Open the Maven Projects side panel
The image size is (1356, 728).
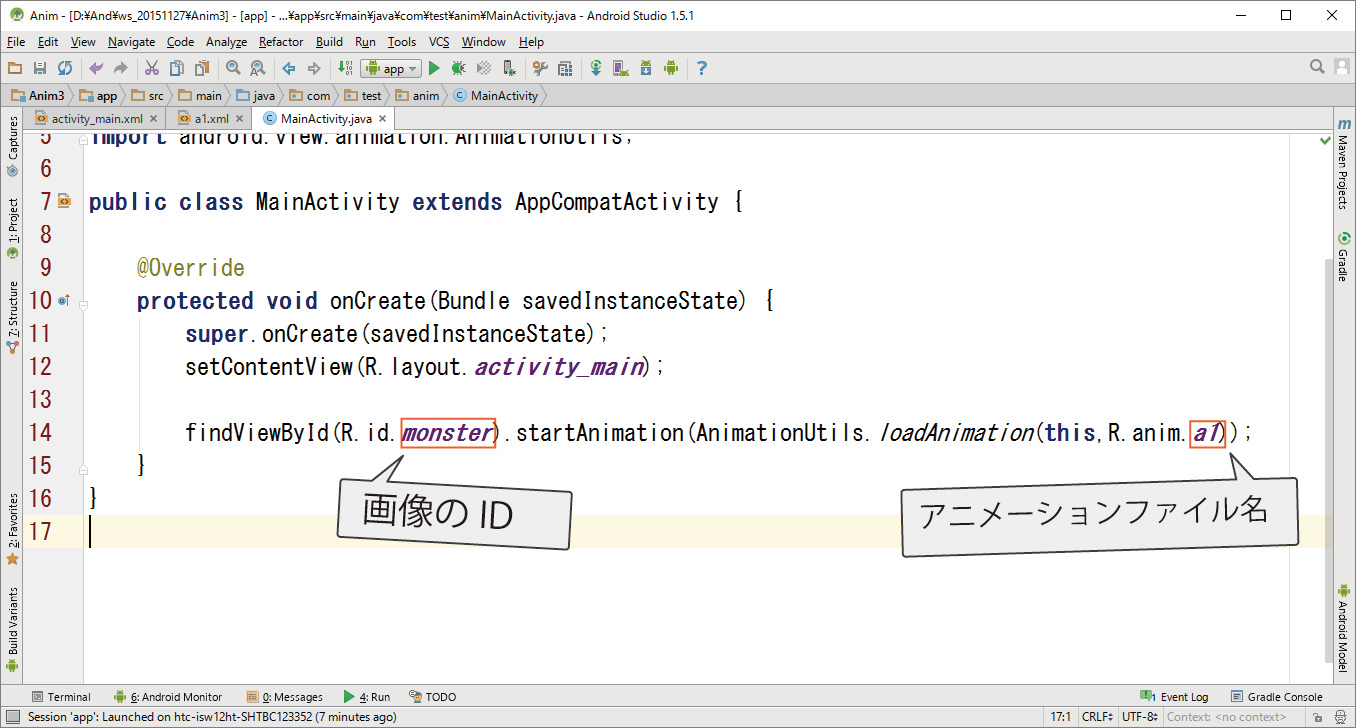tap(1343, 164)
